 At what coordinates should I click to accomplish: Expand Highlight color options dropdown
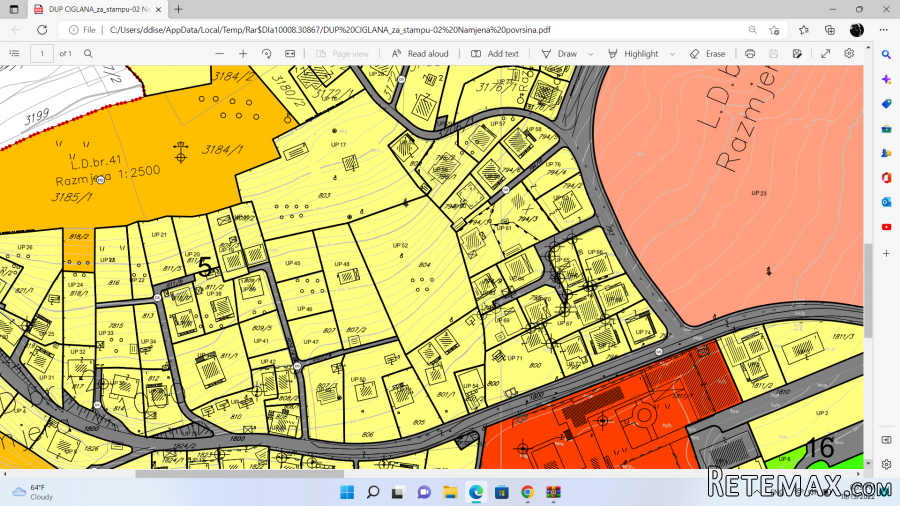[x=672, y=54]
